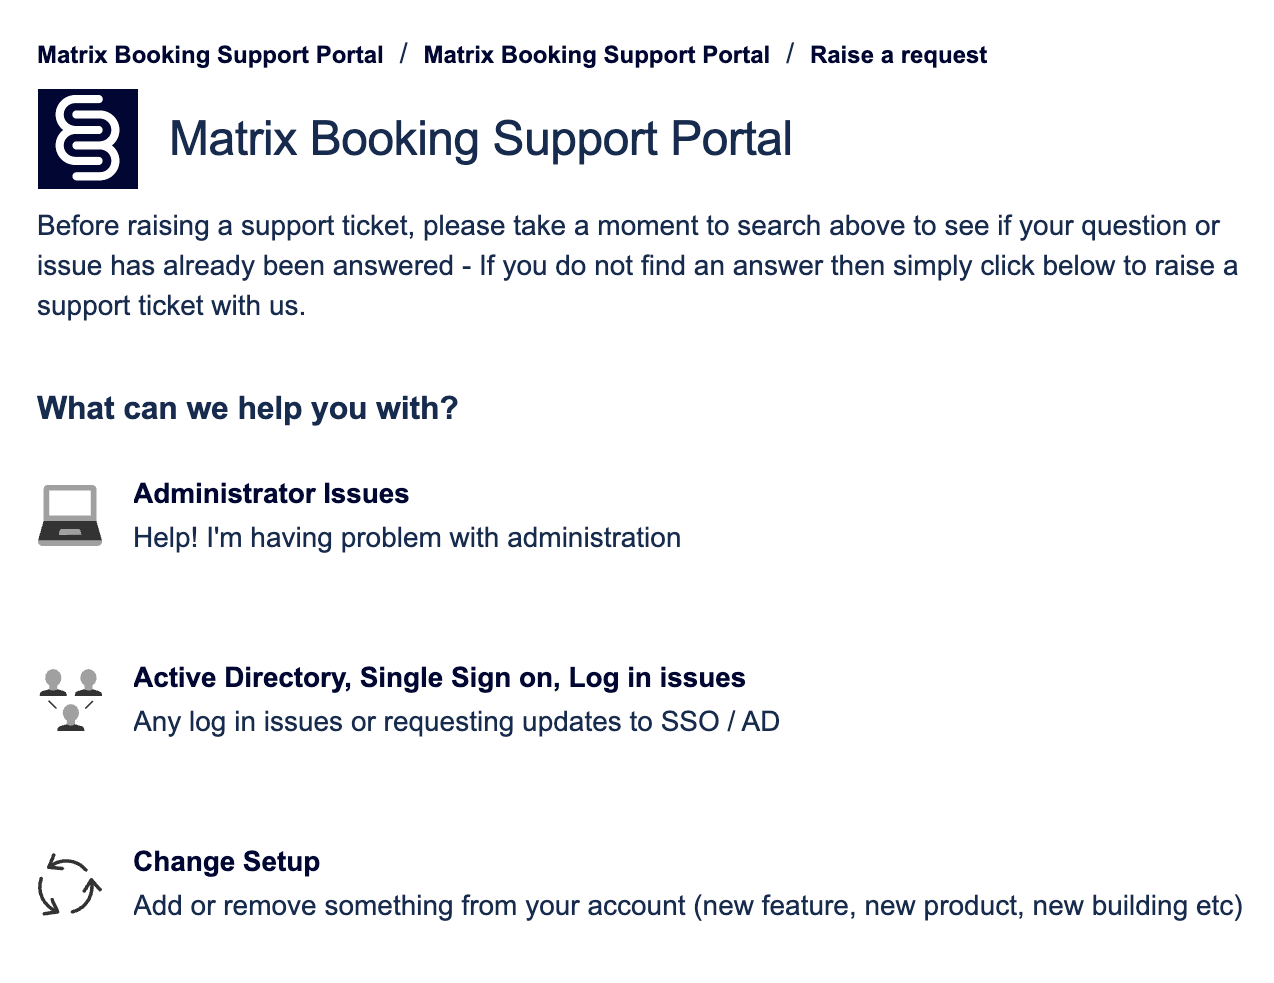
Task: Click the Change Setup description about new features
Action: tap(687, 905)
